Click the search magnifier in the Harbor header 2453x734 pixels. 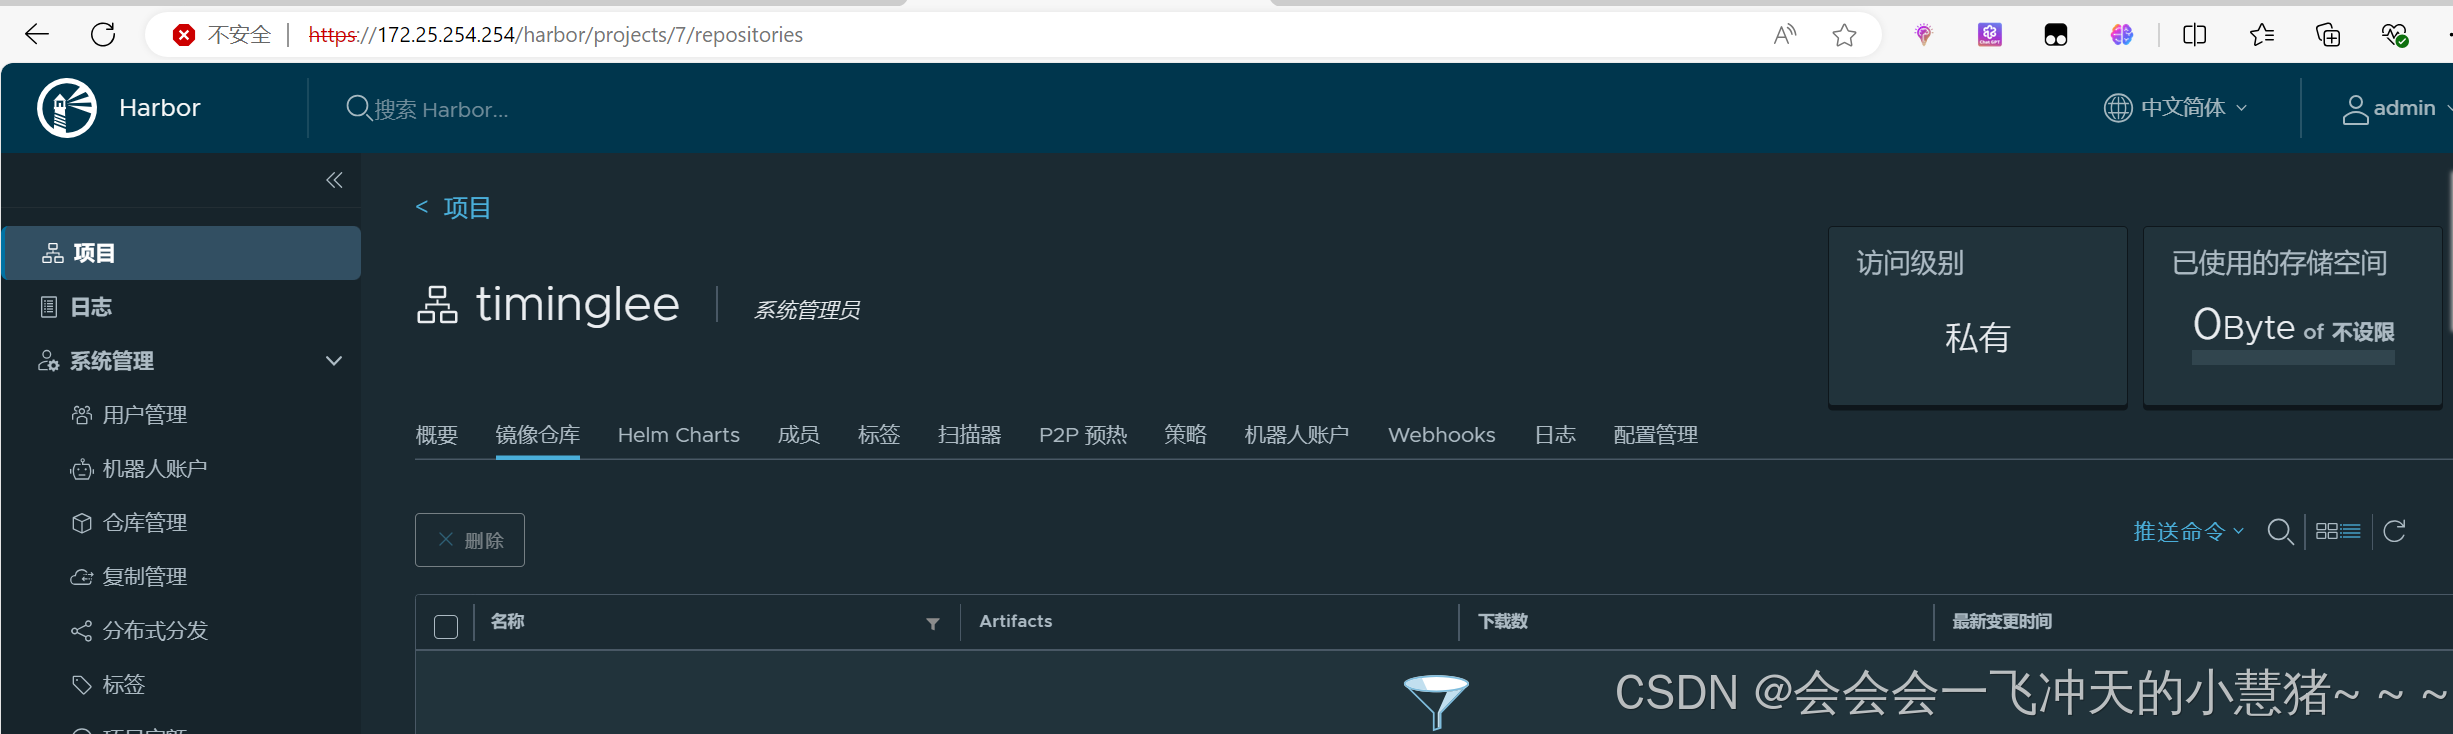tap(358, 108)
